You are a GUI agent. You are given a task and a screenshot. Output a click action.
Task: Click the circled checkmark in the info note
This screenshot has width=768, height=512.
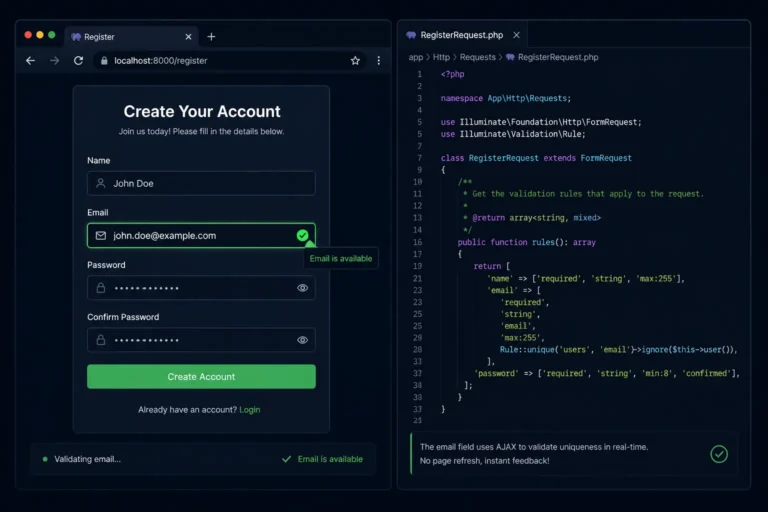click(719, 454)
